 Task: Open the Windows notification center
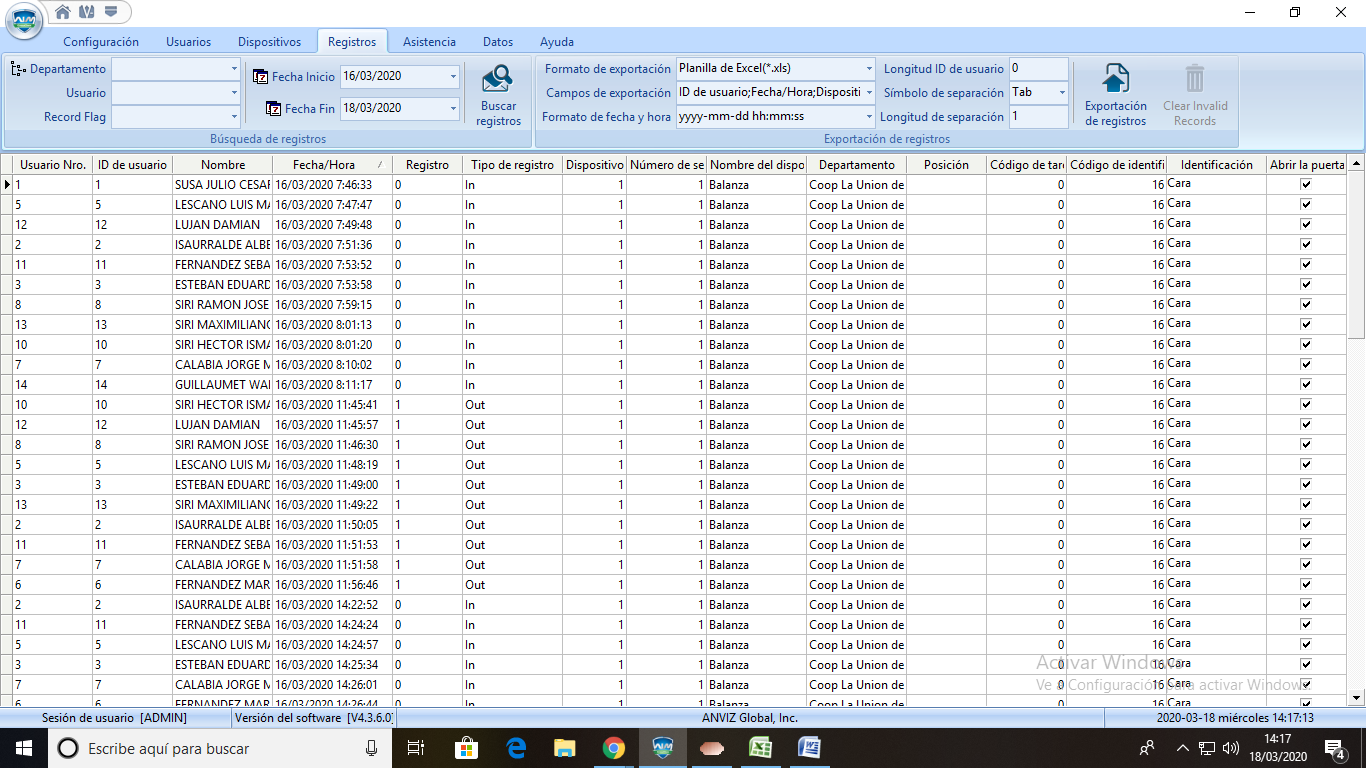(x=1334, y=748)
